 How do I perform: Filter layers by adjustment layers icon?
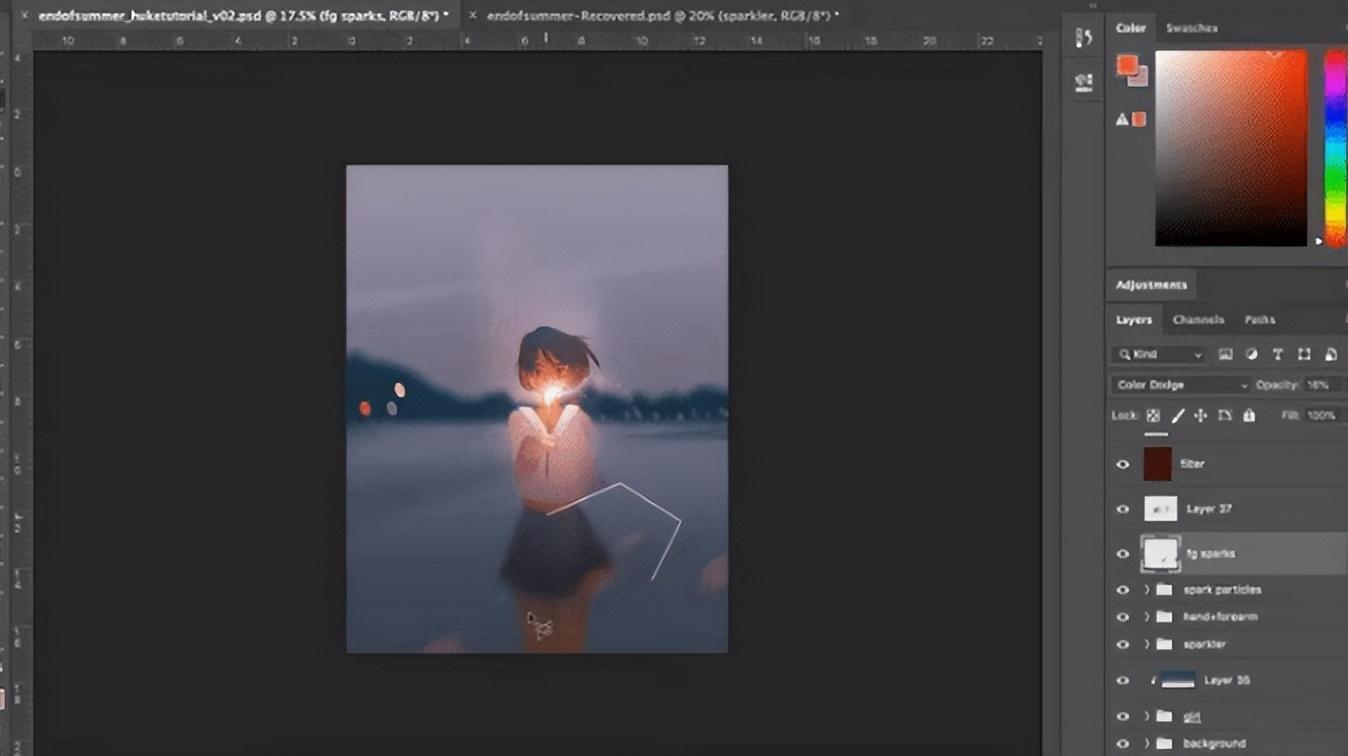tap(1251, 354)
